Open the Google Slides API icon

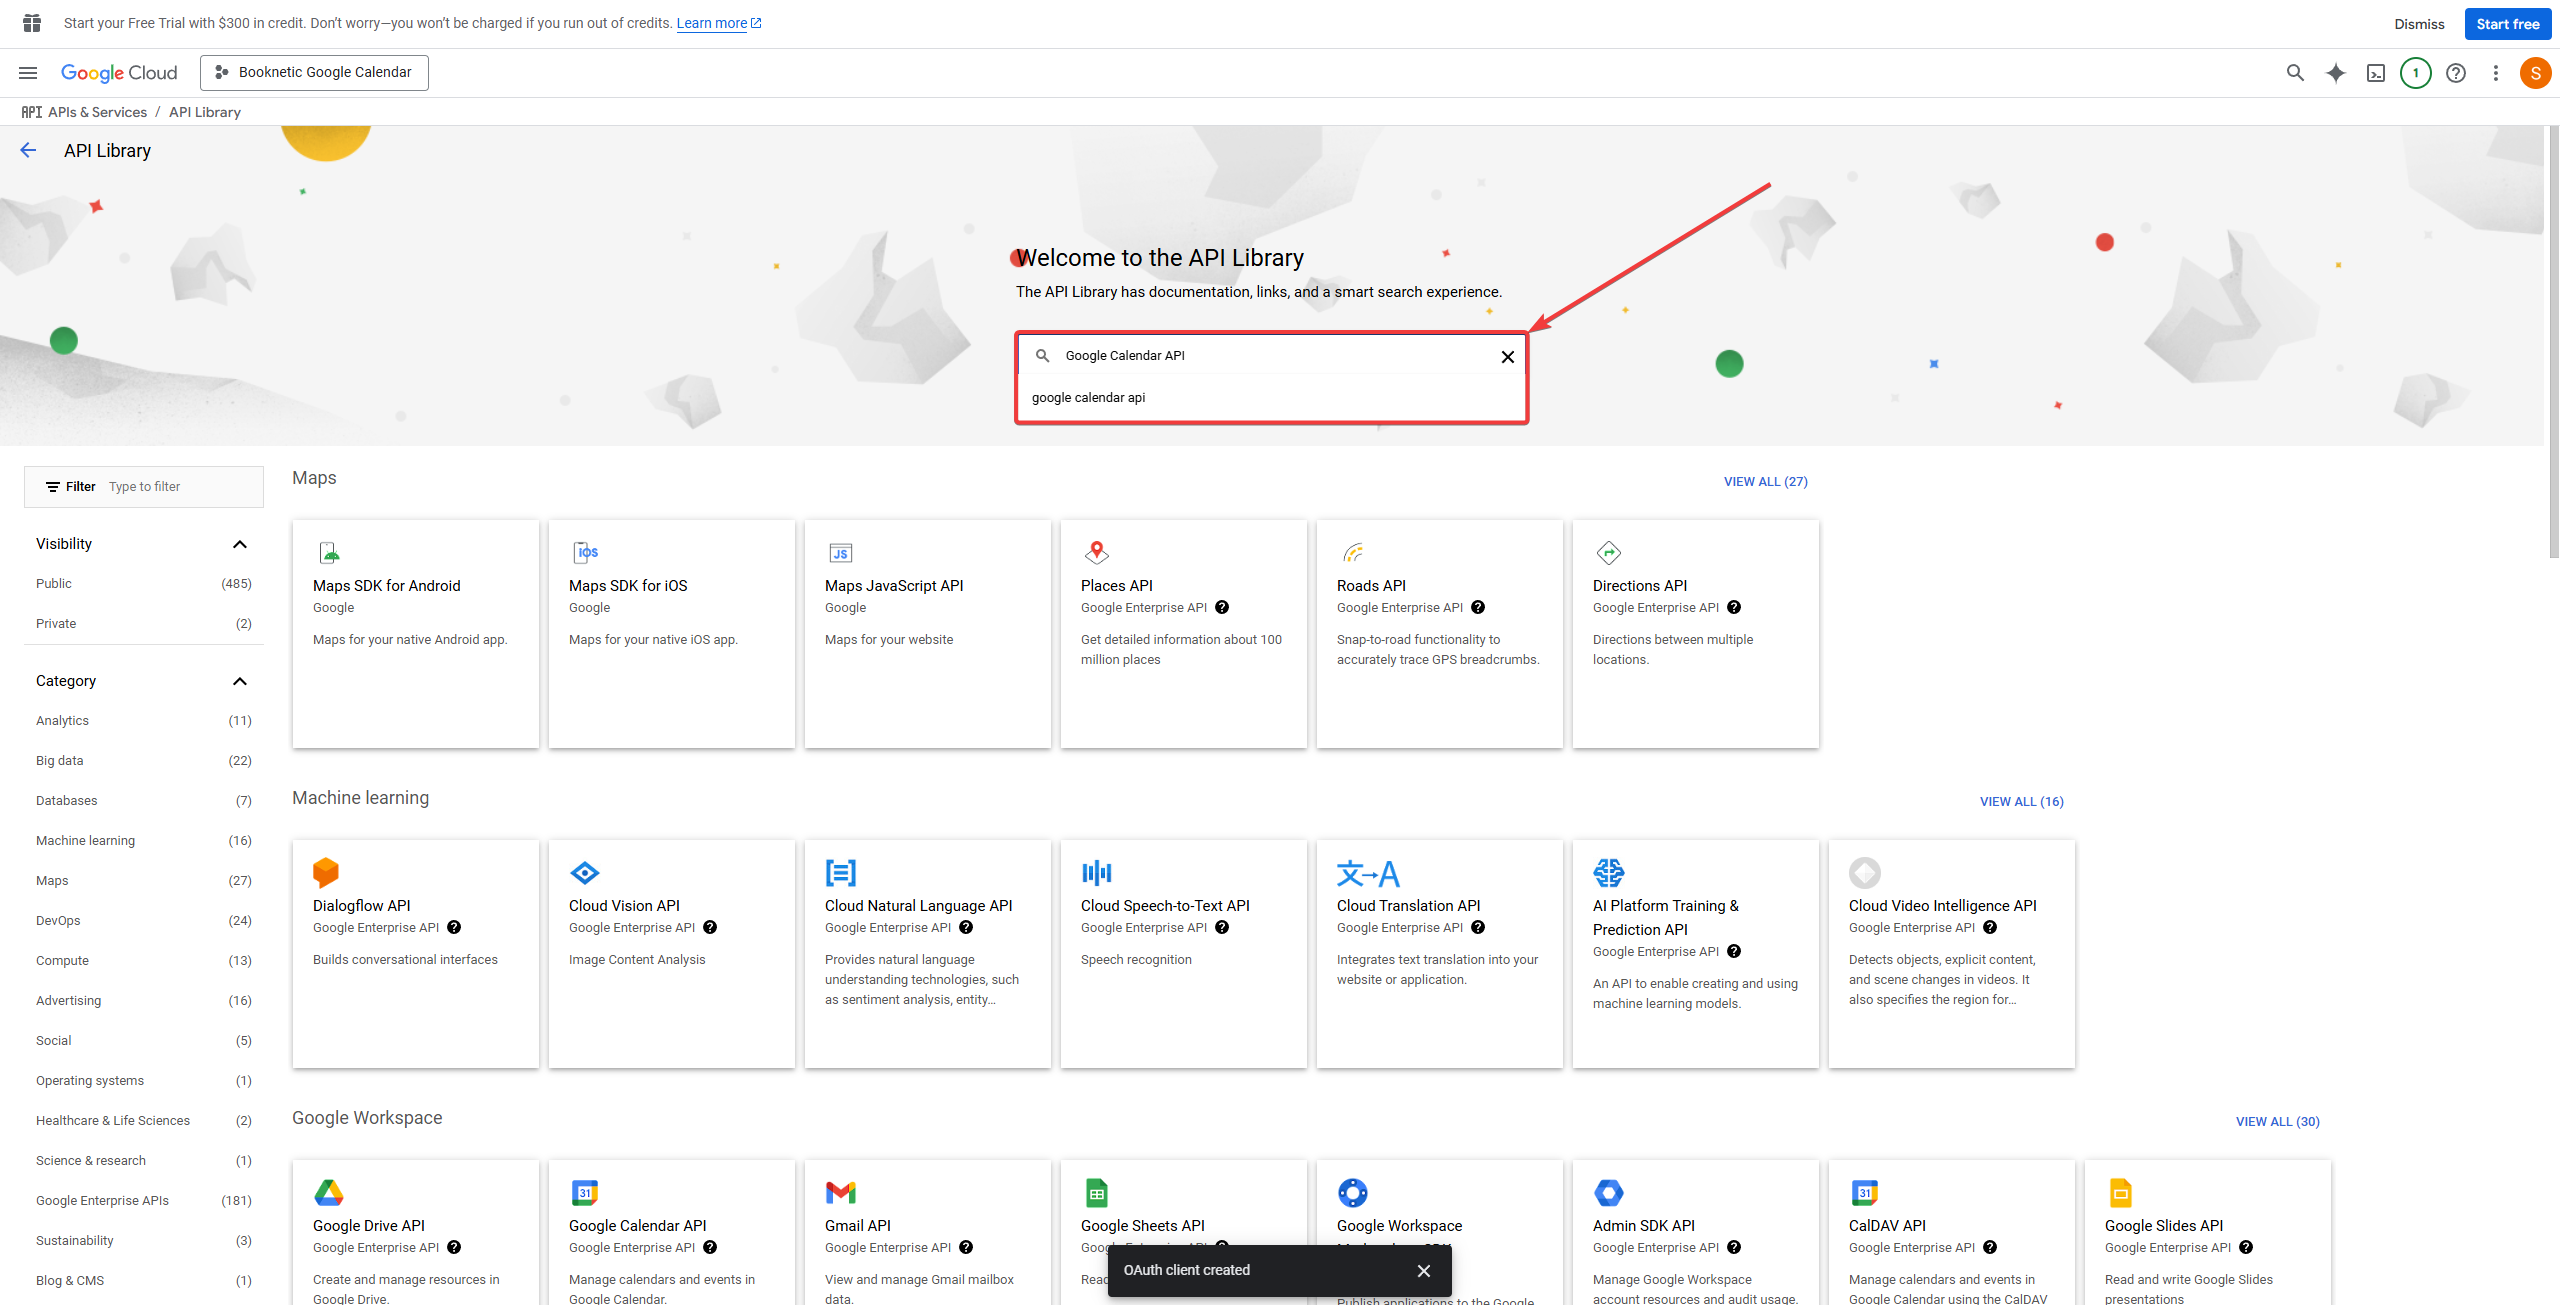pyautogui.click(x=2121, y=1192)
